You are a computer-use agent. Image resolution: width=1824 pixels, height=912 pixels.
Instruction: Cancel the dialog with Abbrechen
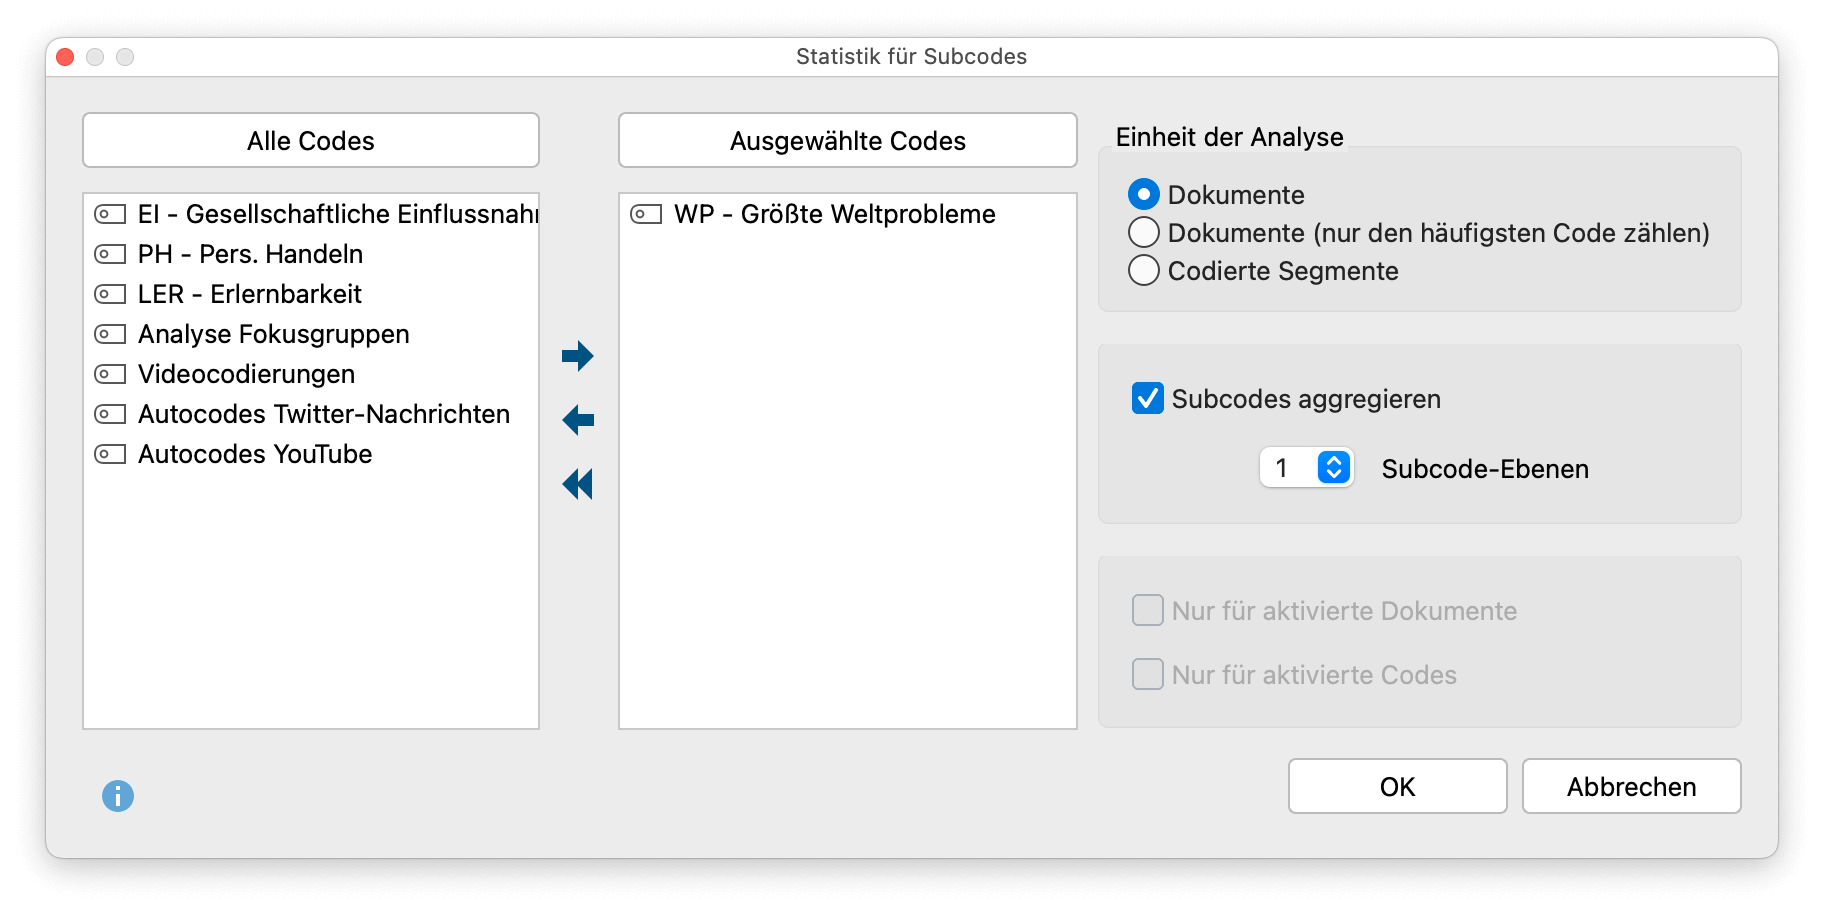coord(1631,786)
